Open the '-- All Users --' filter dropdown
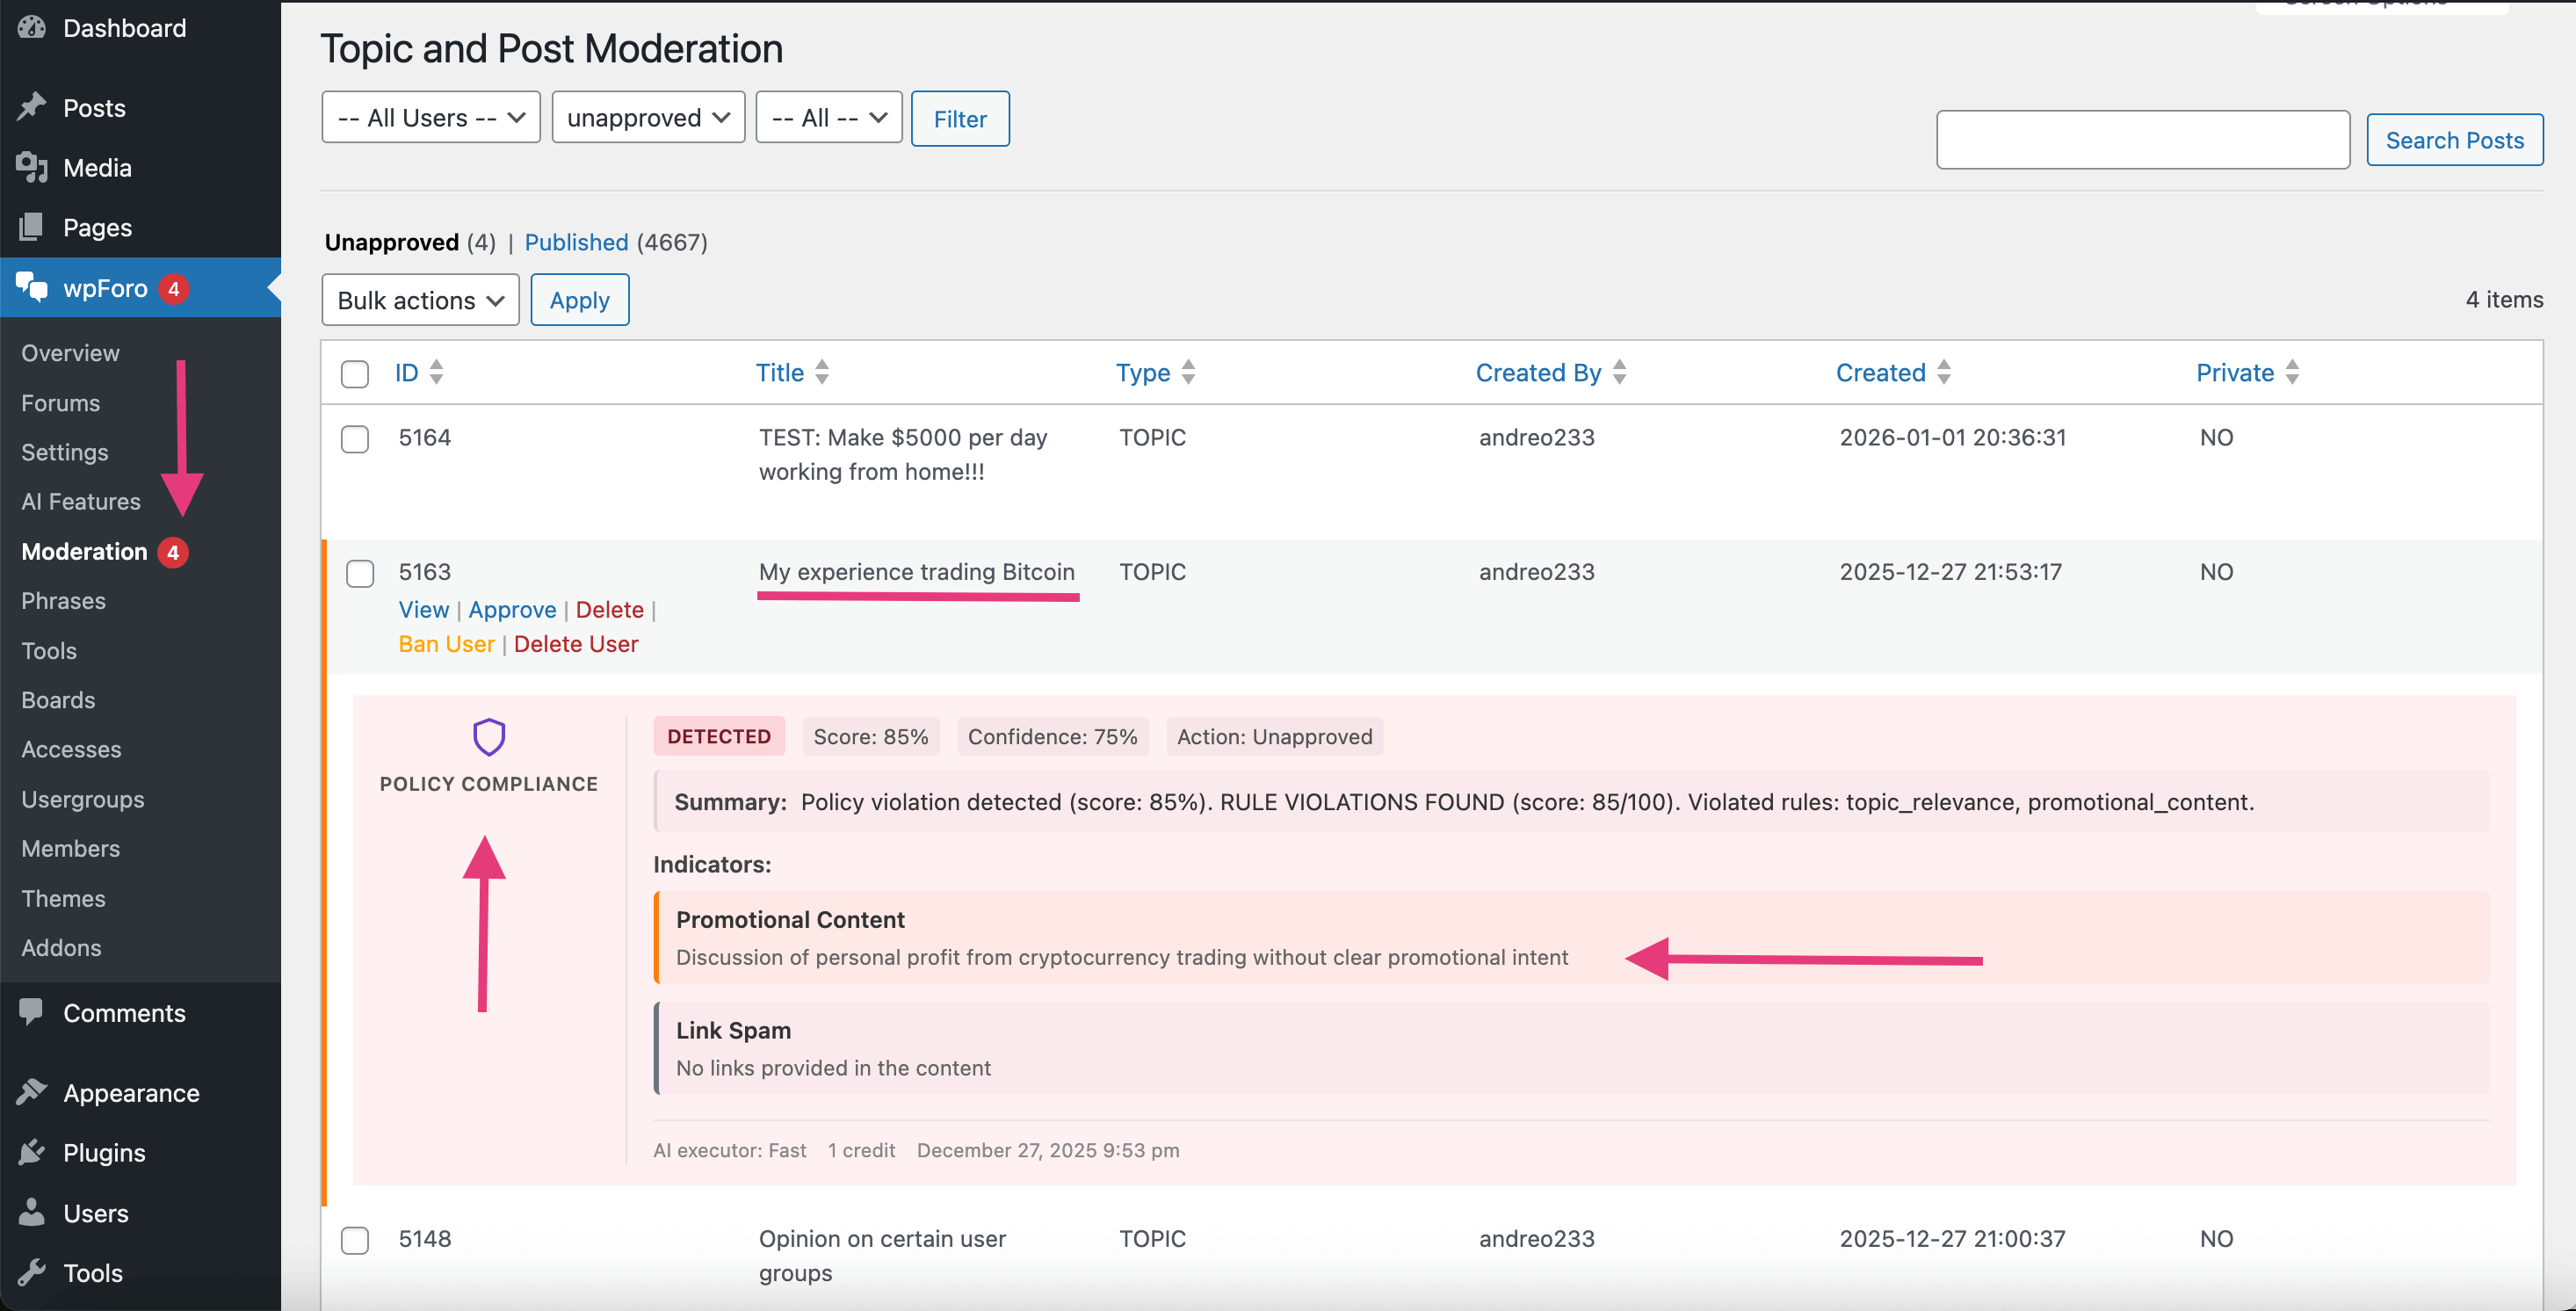Screen dimensions: 2576x1311 point(430,117)
